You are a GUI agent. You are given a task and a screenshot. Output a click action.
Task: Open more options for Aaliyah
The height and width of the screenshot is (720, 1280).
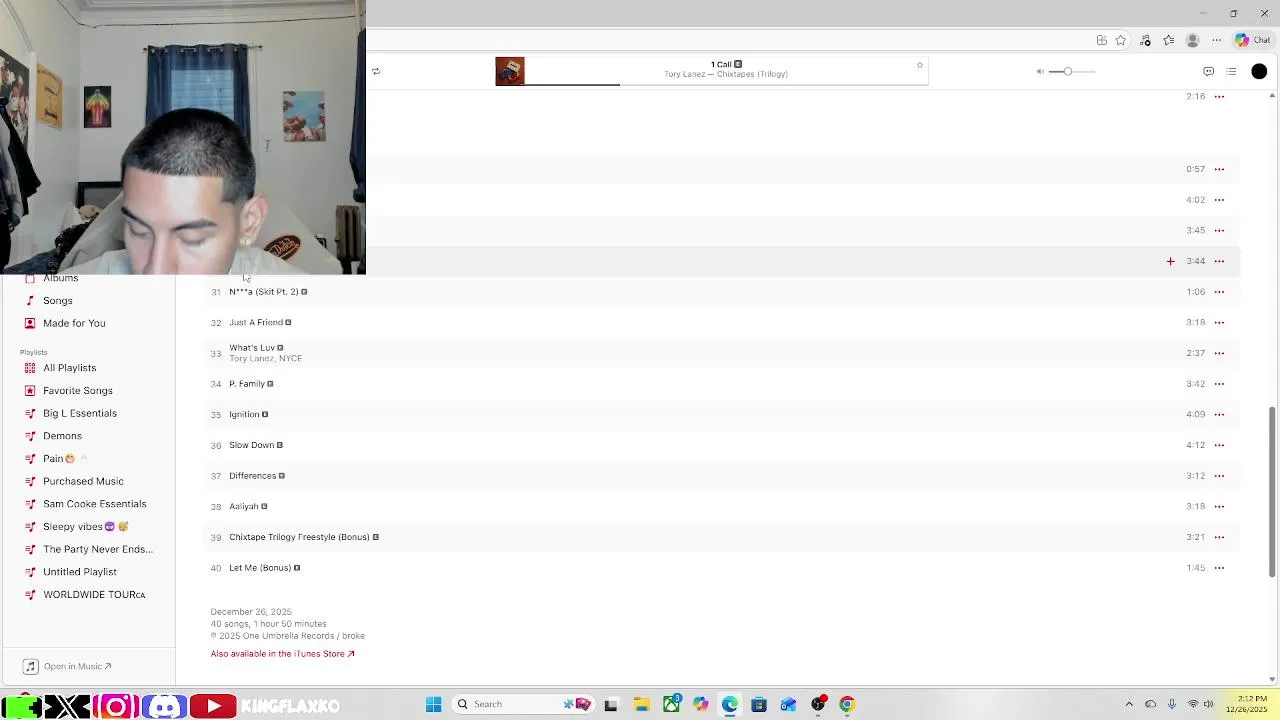click(x=1219, y=506)
